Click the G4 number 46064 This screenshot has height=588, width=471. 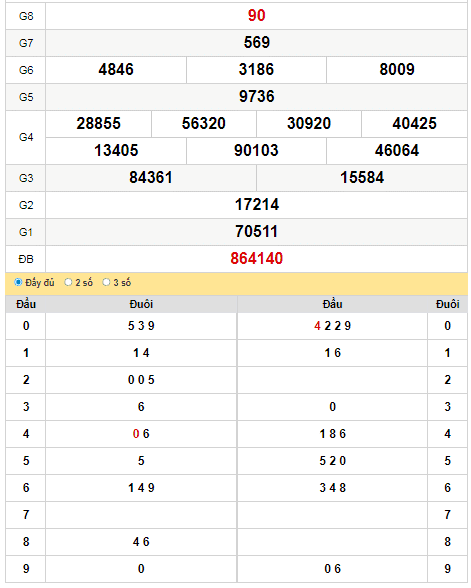point(397,151)
